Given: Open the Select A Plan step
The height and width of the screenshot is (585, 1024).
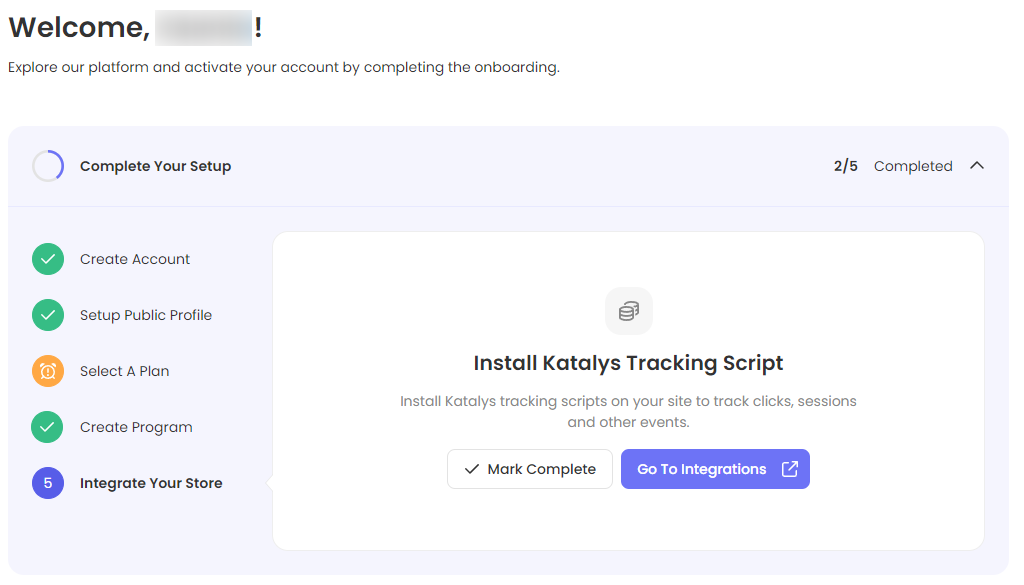Looking at the screenshot, I should point(125,371).
